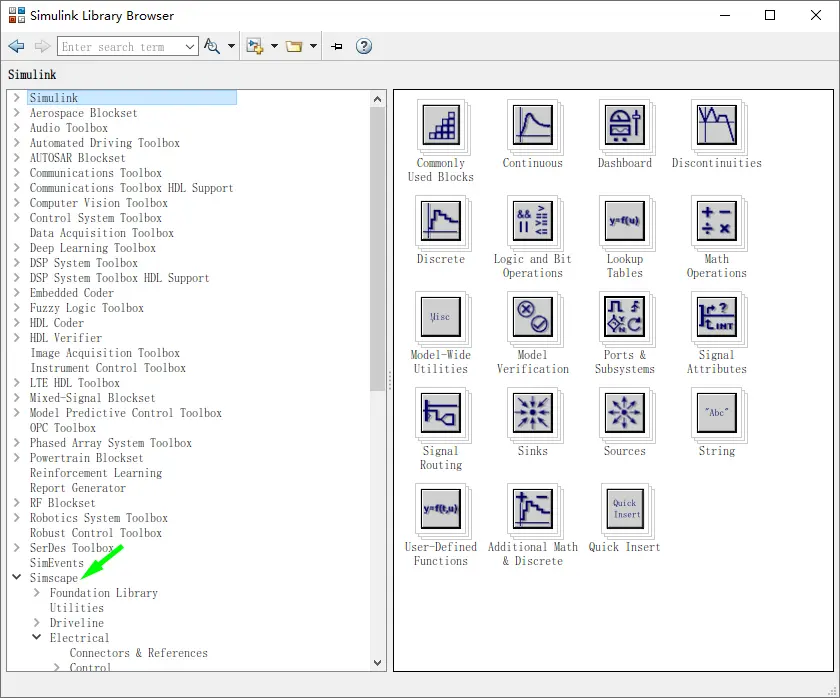Open the Signal Attributes library icon
Screen dimensions: 840x698
[x=717, y=317]
